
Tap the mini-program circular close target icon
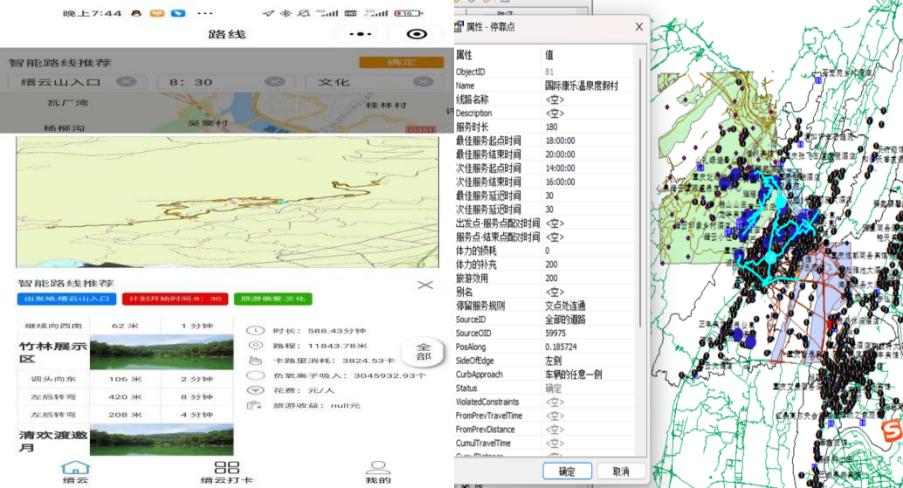coord(417,34)
